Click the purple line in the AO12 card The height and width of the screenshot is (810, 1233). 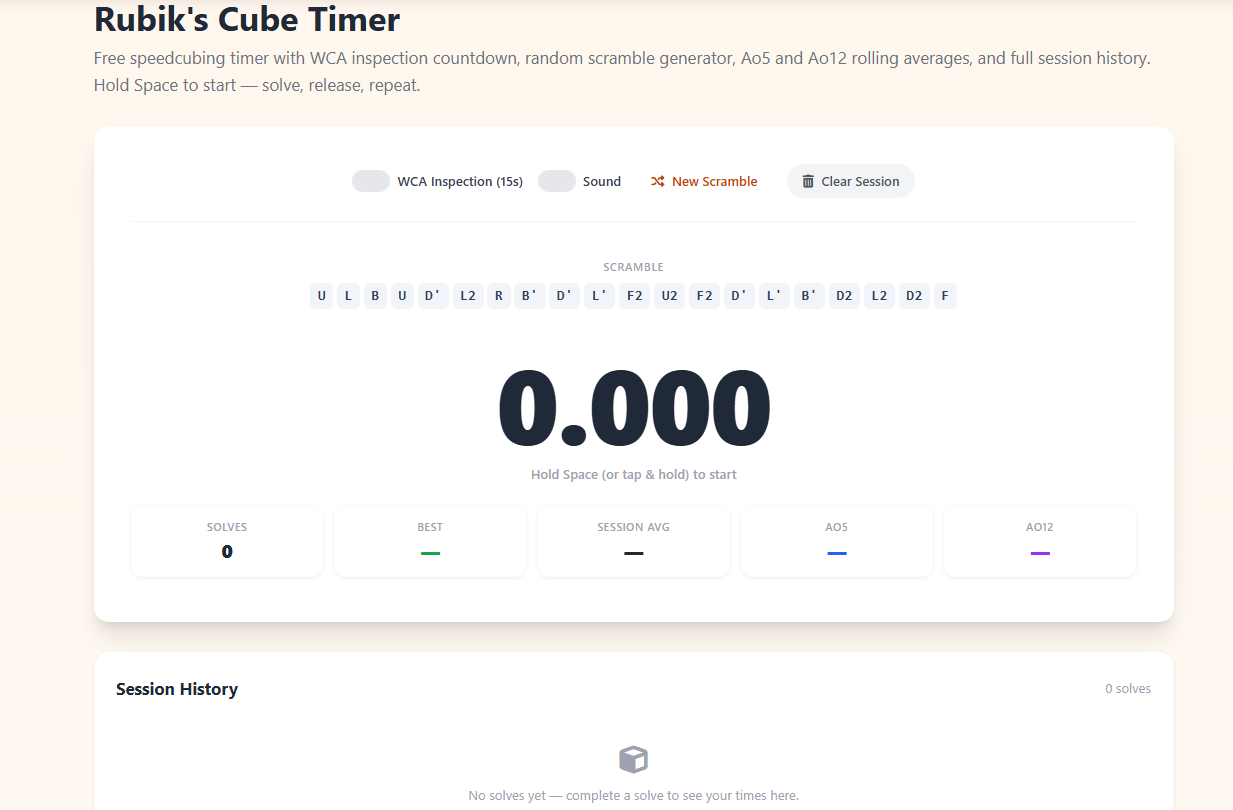[1039, 551]
